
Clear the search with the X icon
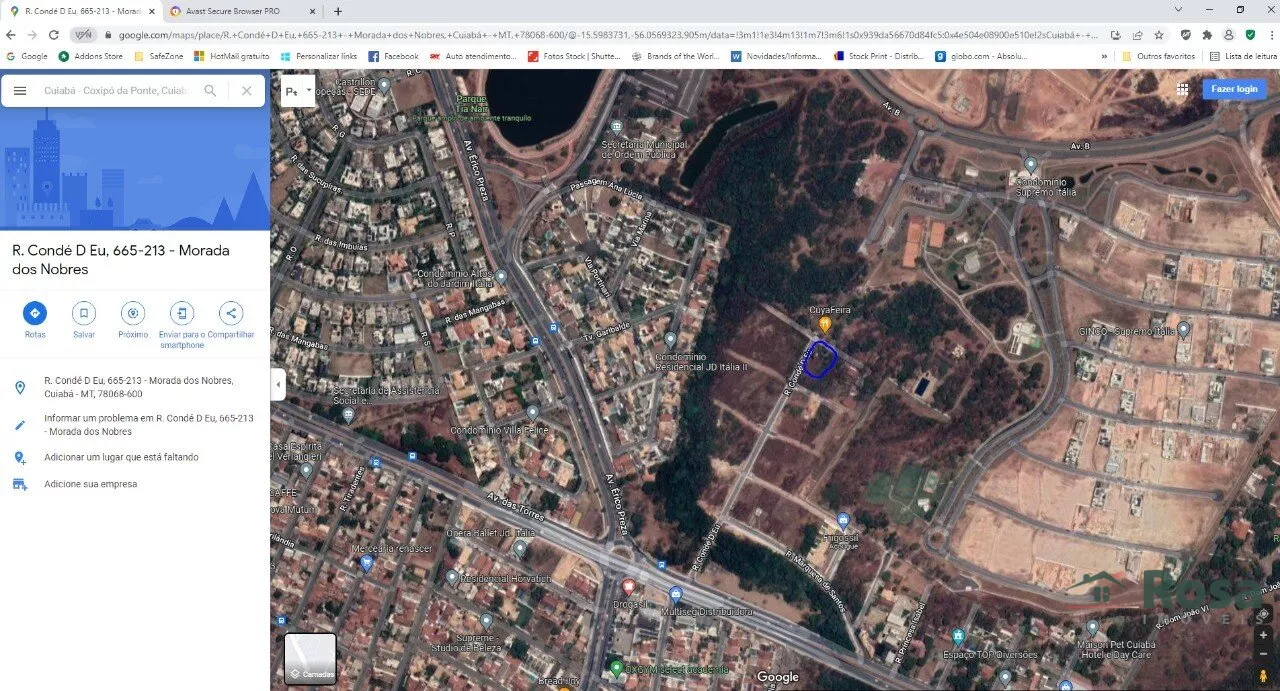pos(247,91)
